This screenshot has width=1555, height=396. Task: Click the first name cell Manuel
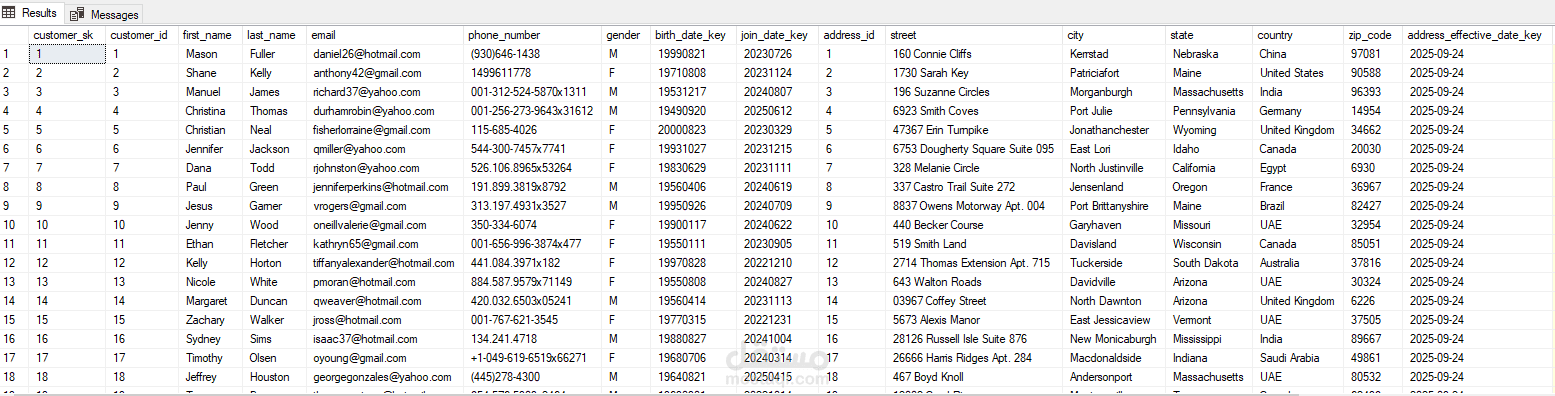click(x=211, y=92)
